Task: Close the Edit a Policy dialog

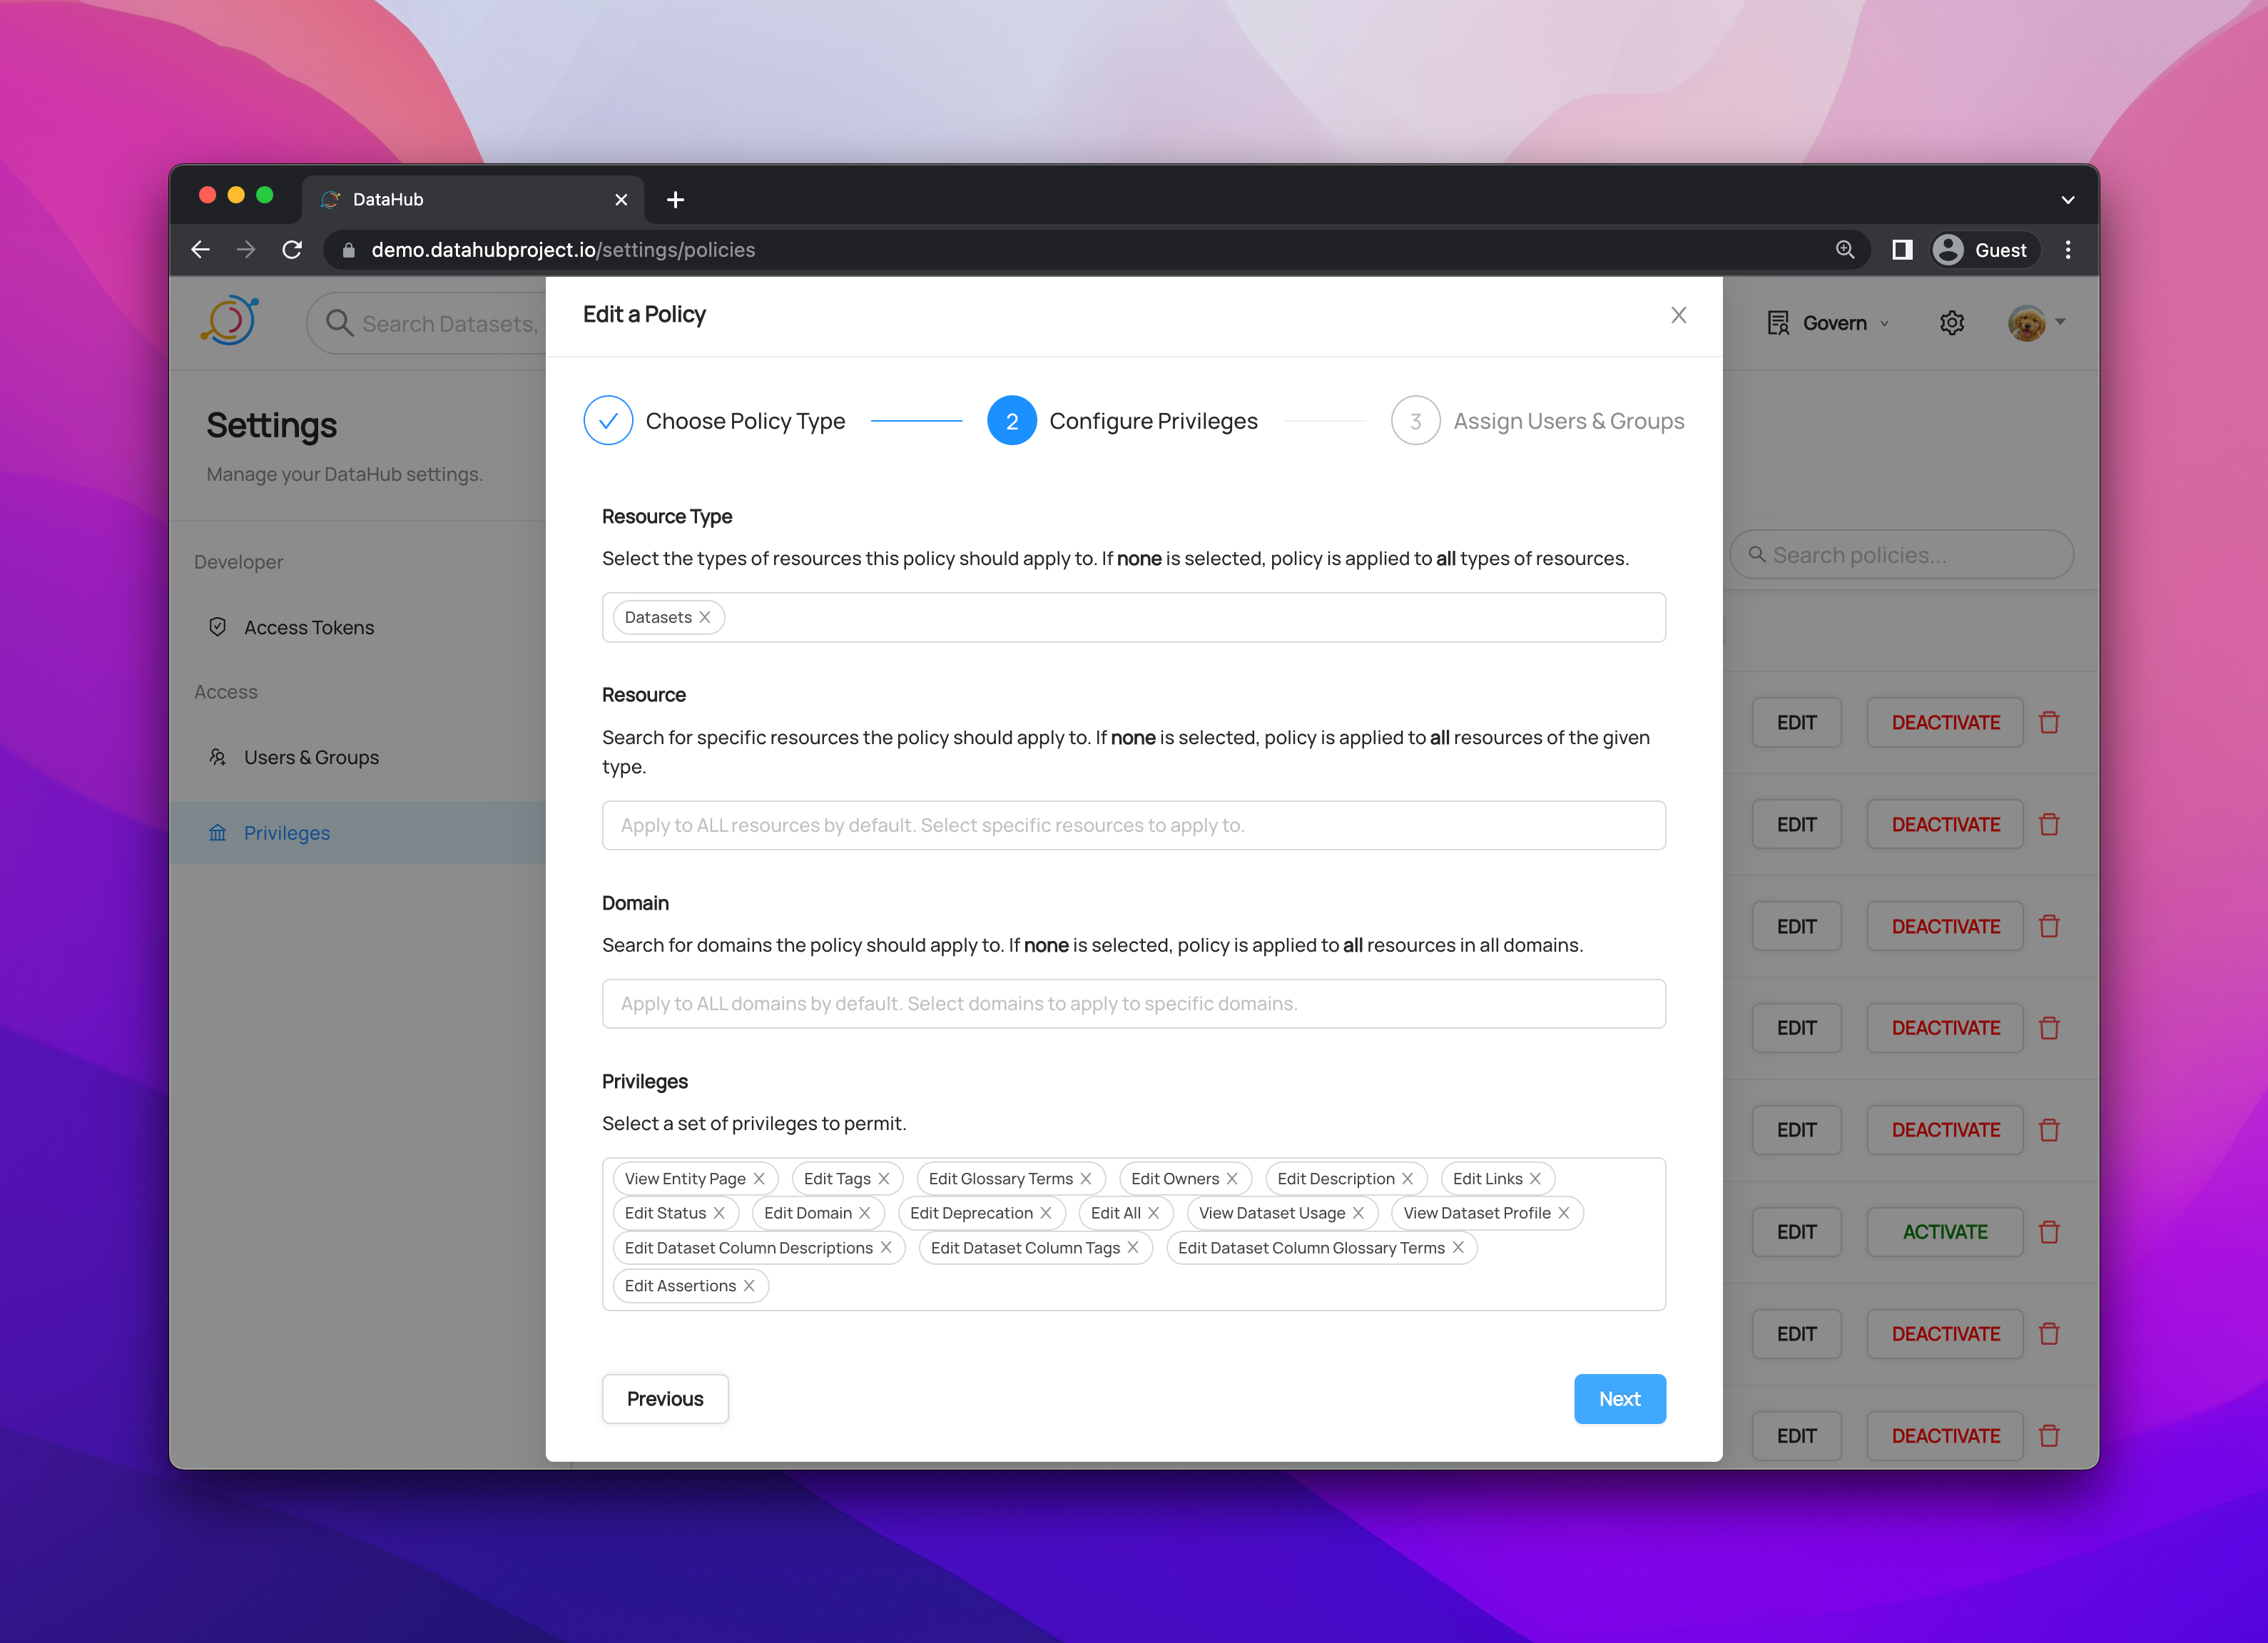Action: pos(1678,315)
